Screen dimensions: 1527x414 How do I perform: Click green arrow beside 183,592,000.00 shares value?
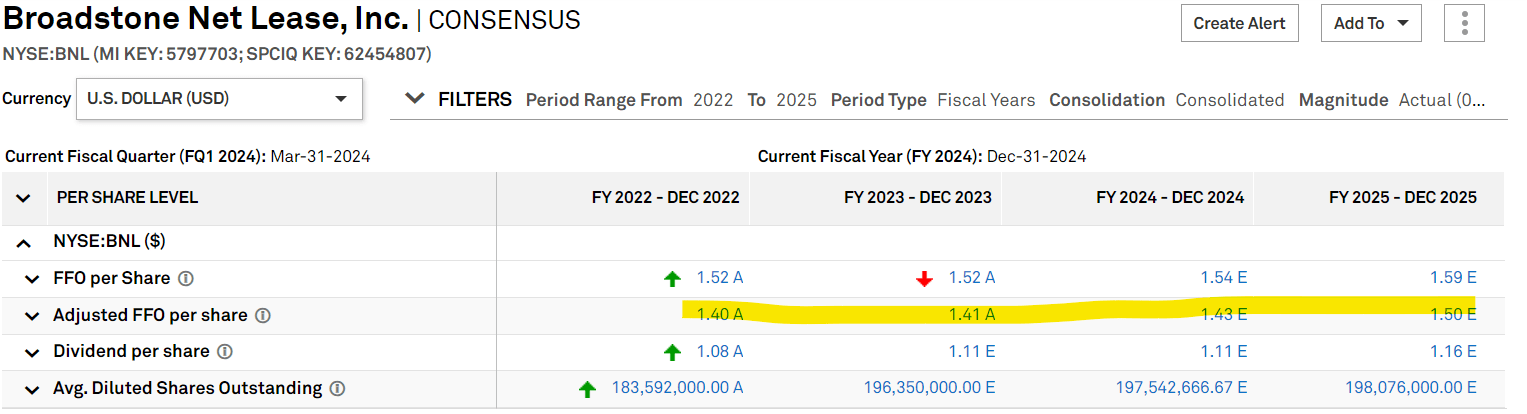tap(588, 389)
